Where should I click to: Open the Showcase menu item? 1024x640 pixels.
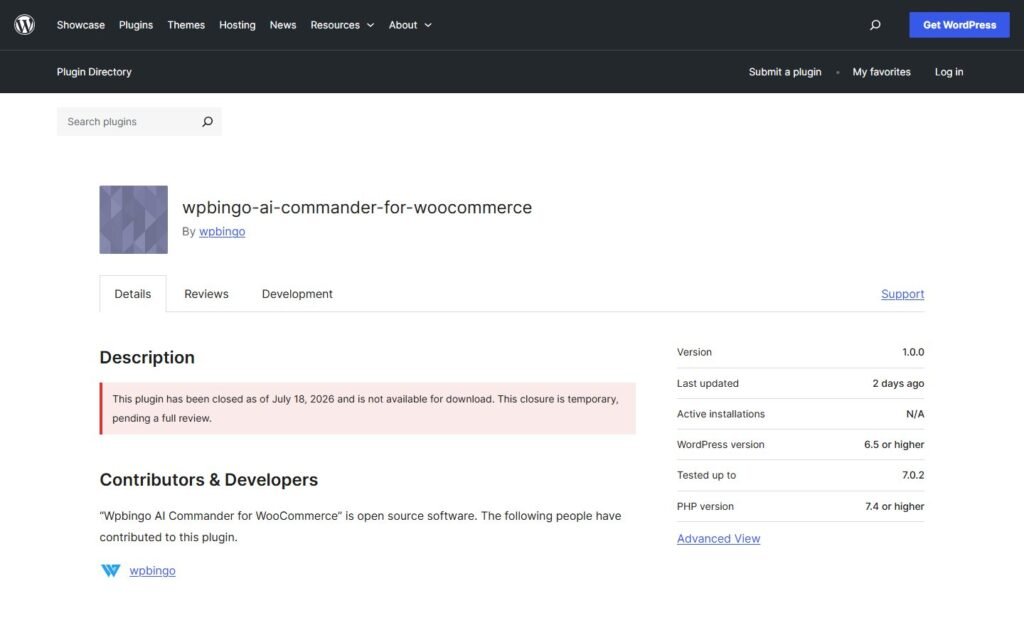pyautogui.click(x=80, y=25)
